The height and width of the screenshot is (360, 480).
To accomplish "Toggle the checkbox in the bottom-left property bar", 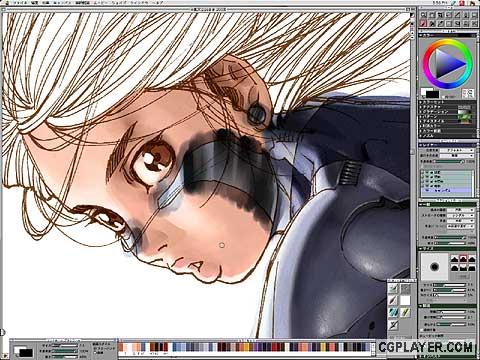I will [x=95, y=352].
